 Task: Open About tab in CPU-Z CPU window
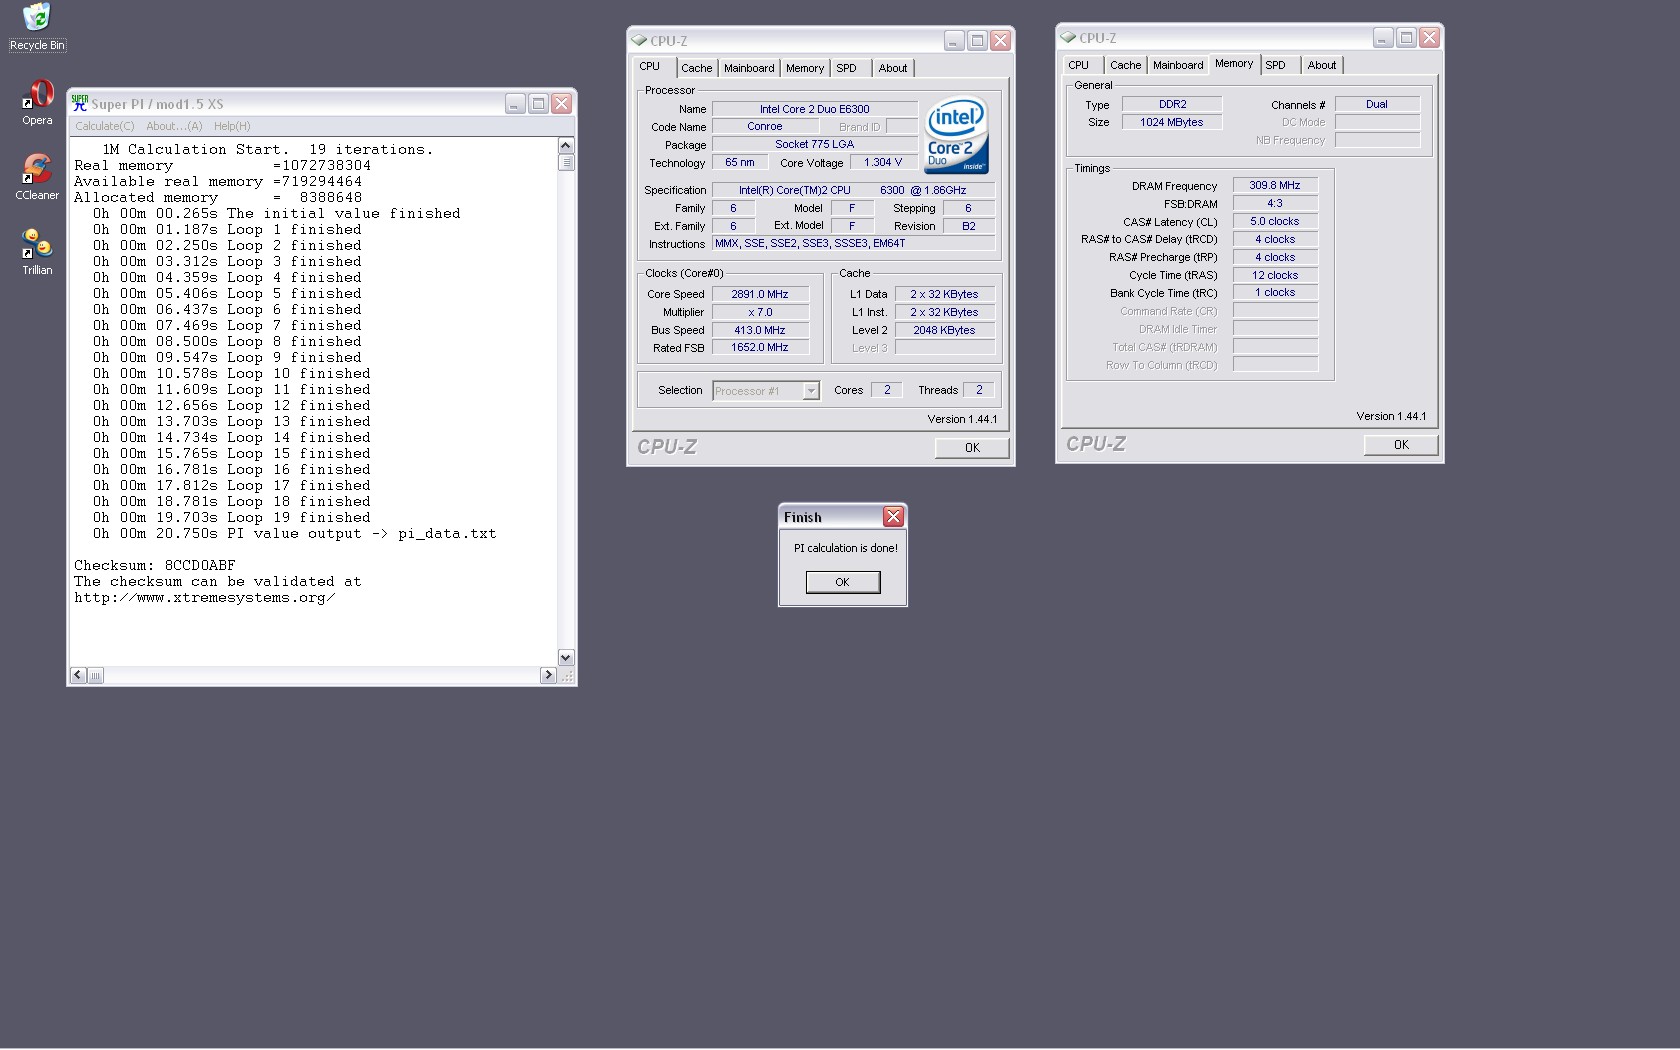click(x=893, y=68)
